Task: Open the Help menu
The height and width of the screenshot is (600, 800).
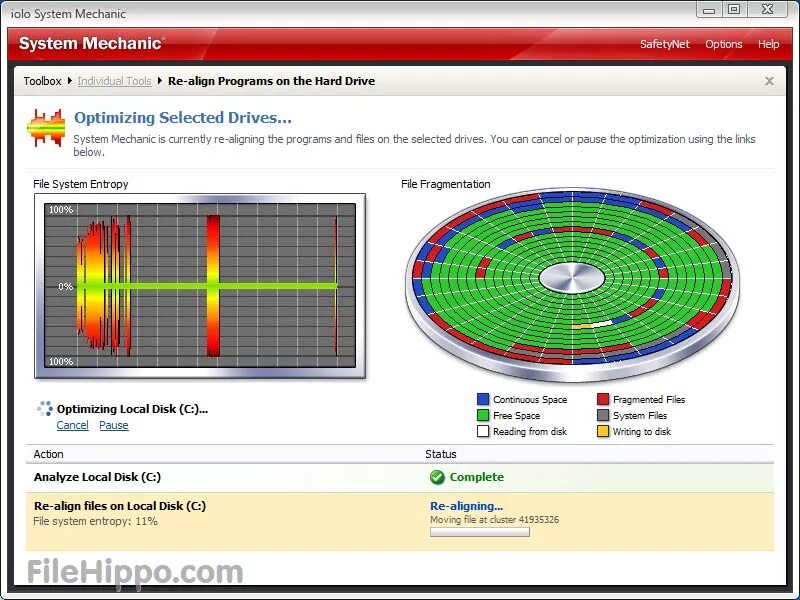Action: coord(768,44)
